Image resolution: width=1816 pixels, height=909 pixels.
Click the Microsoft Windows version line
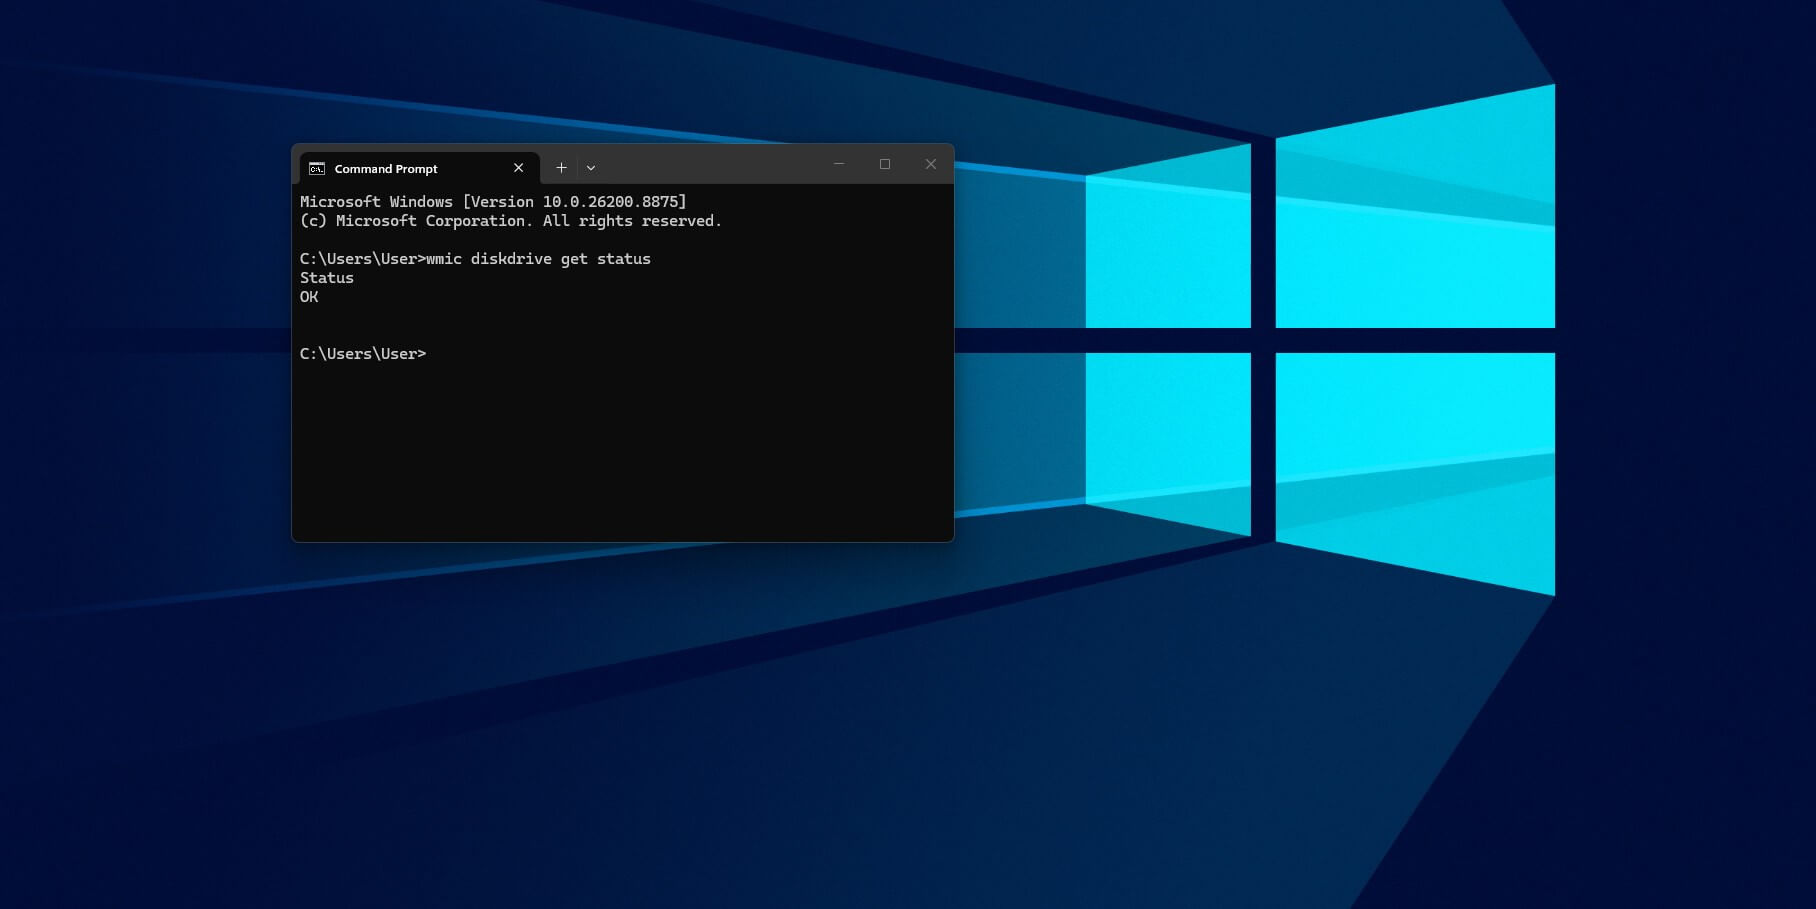(x=493, y=202)
